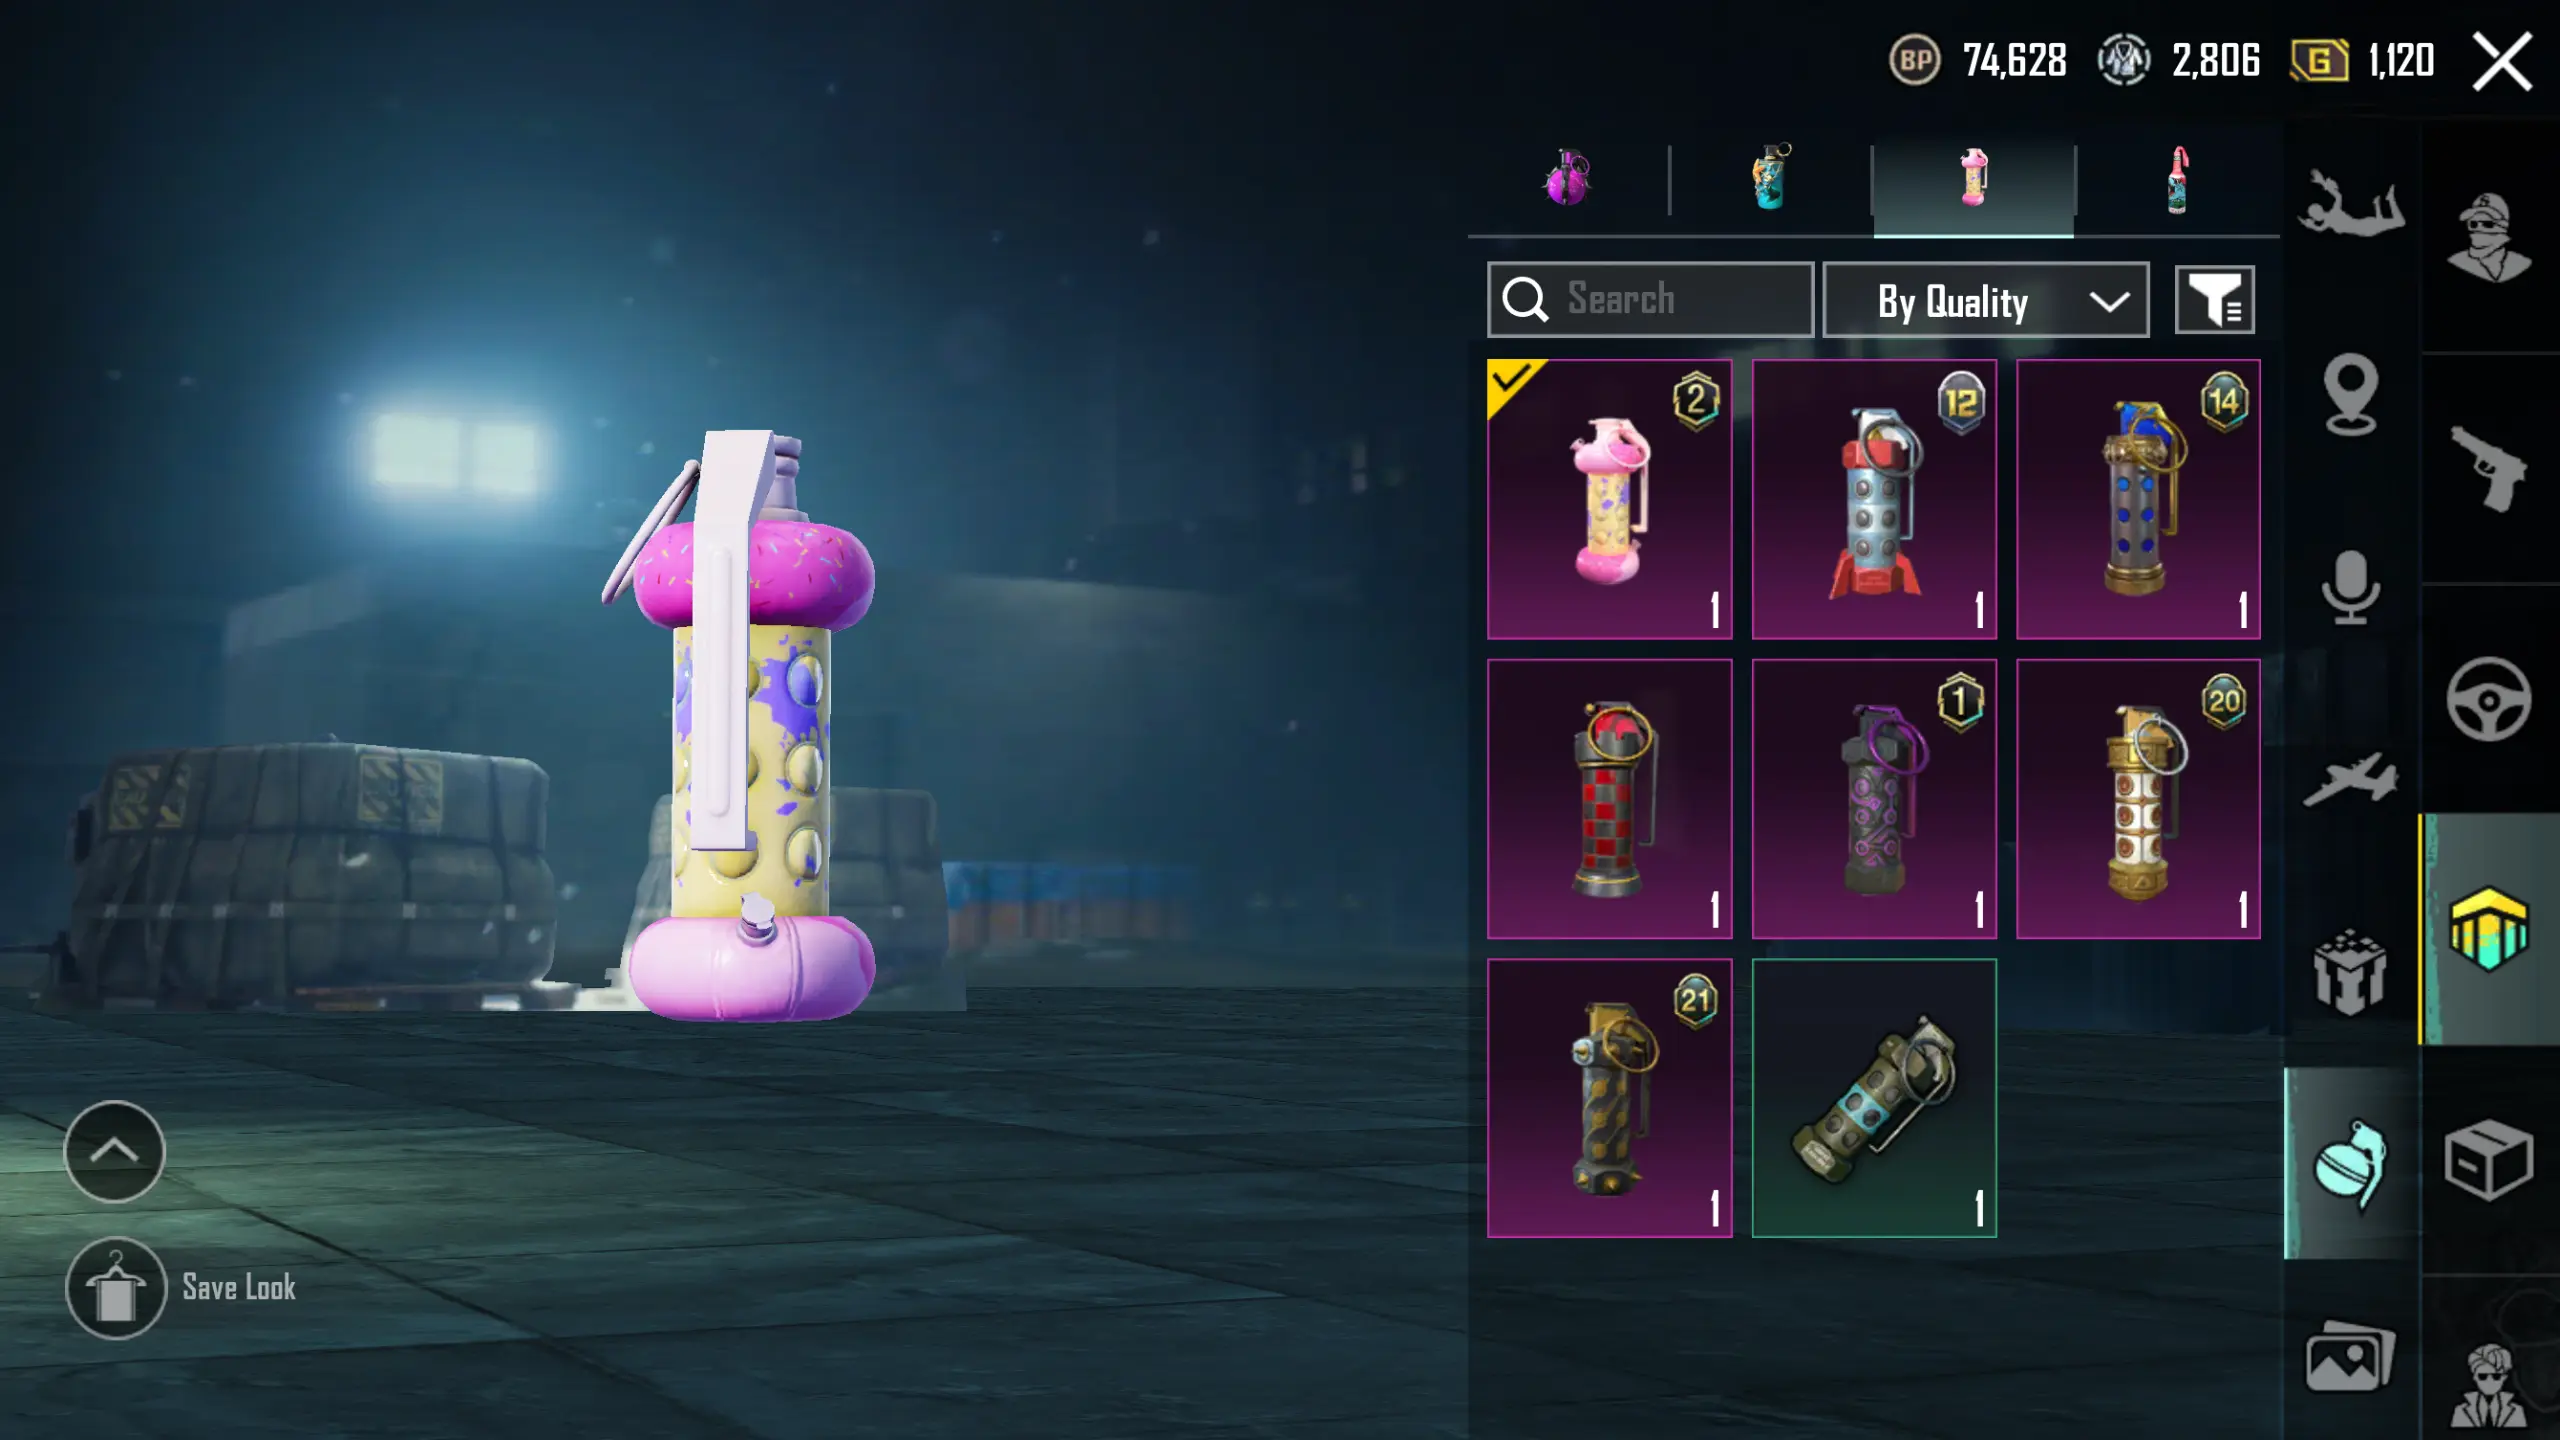2560x1440 pixels.
Task: Select the equipped pink donut stun grenade
Action: (x=1609, y=499)
